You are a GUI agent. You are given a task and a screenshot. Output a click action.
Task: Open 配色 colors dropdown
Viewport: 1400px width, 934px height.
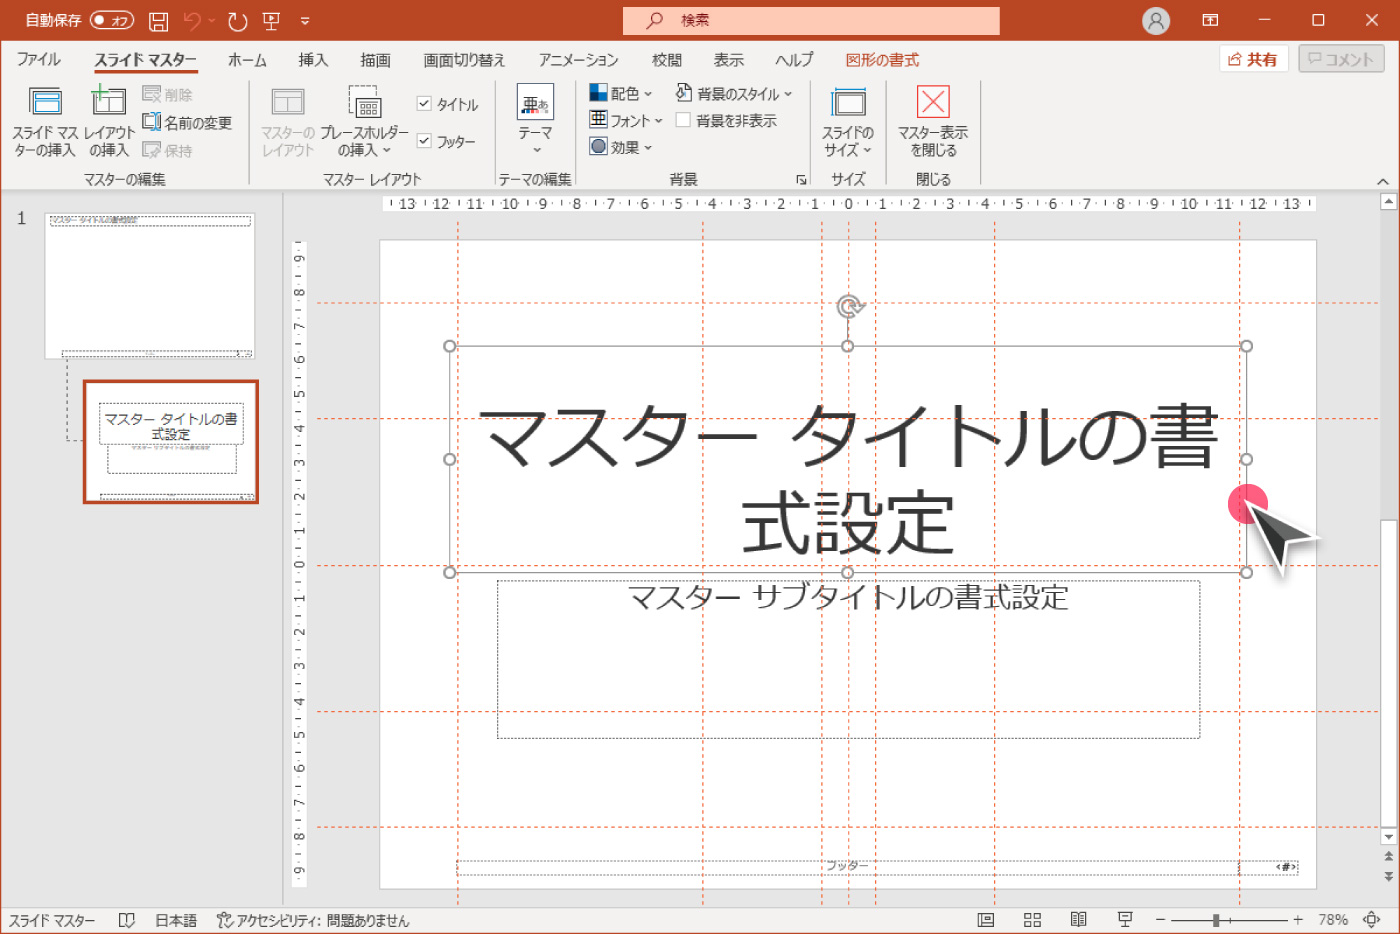(621, 93)
